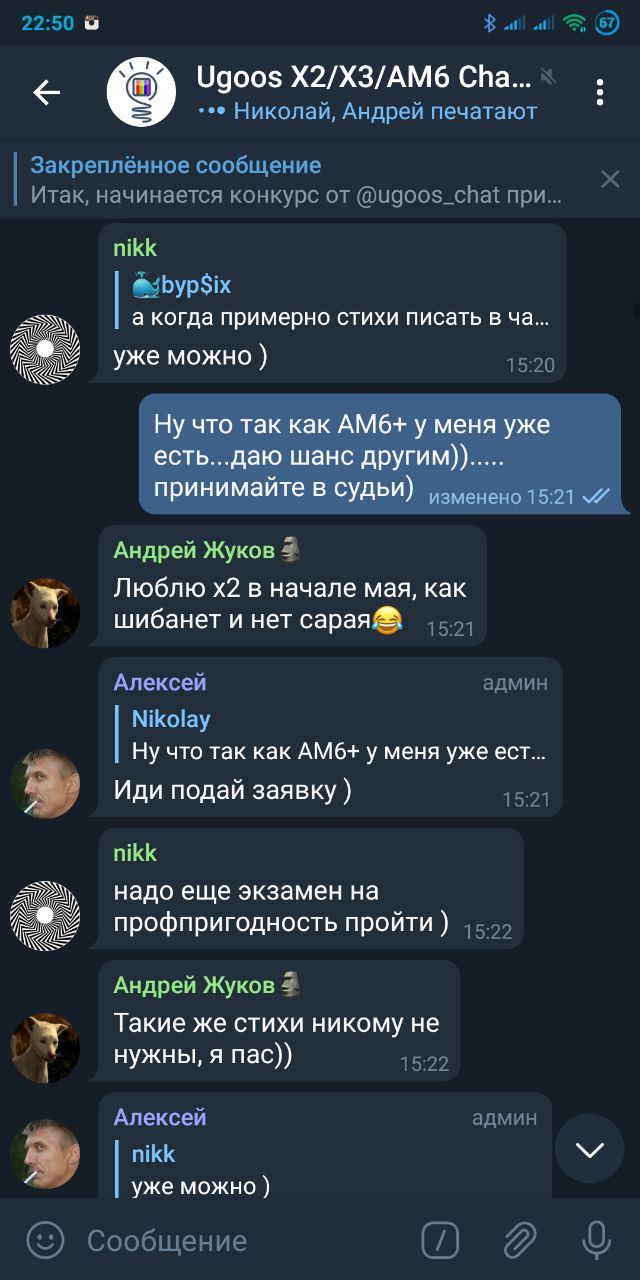
Task: Open the three-dot chat options menu
Action: pyautogui.click(x=600, y=93)
